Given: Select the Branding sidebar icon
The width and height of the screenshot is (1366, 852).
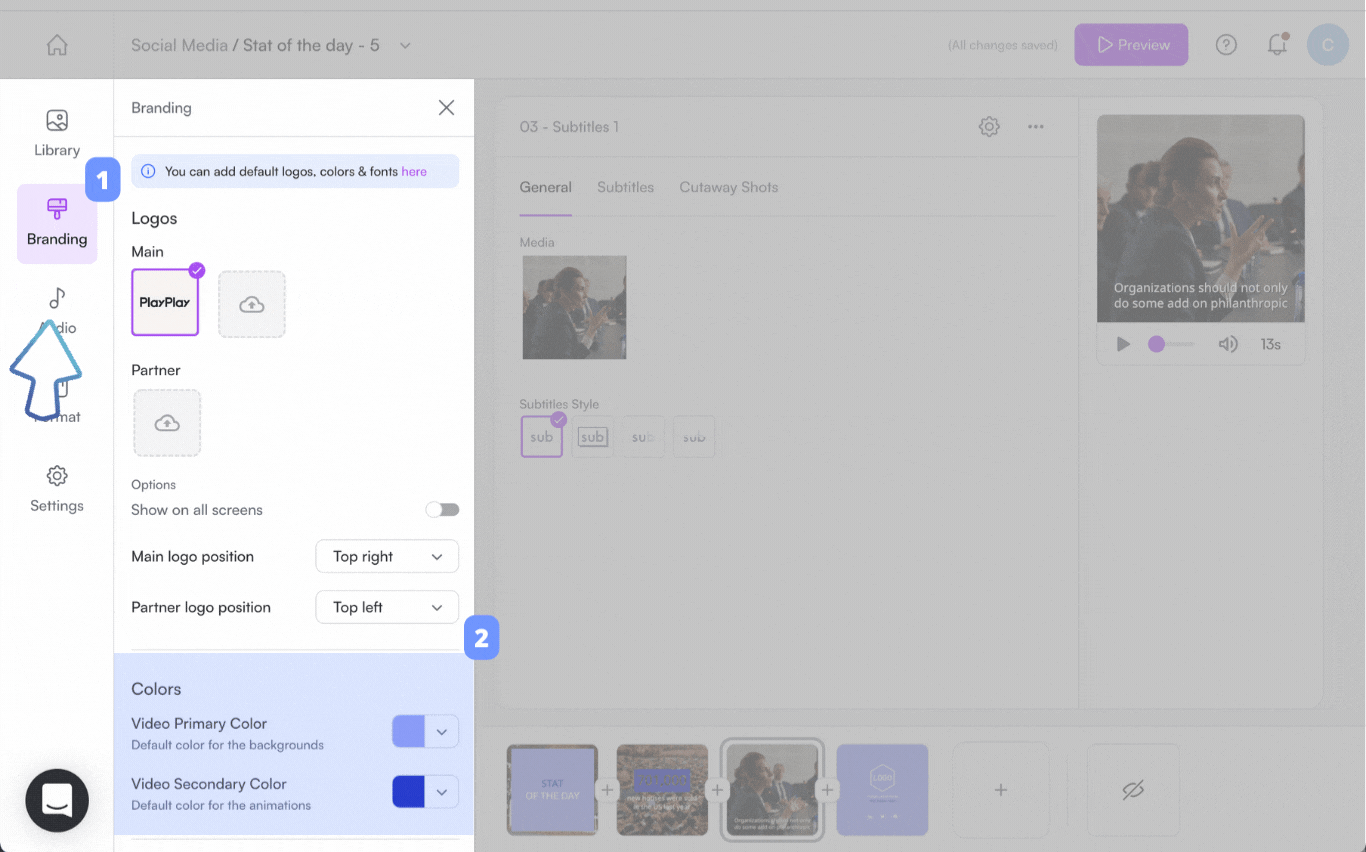Looking at the screenshot, I should pyautogui.click(x=56, y=222).
